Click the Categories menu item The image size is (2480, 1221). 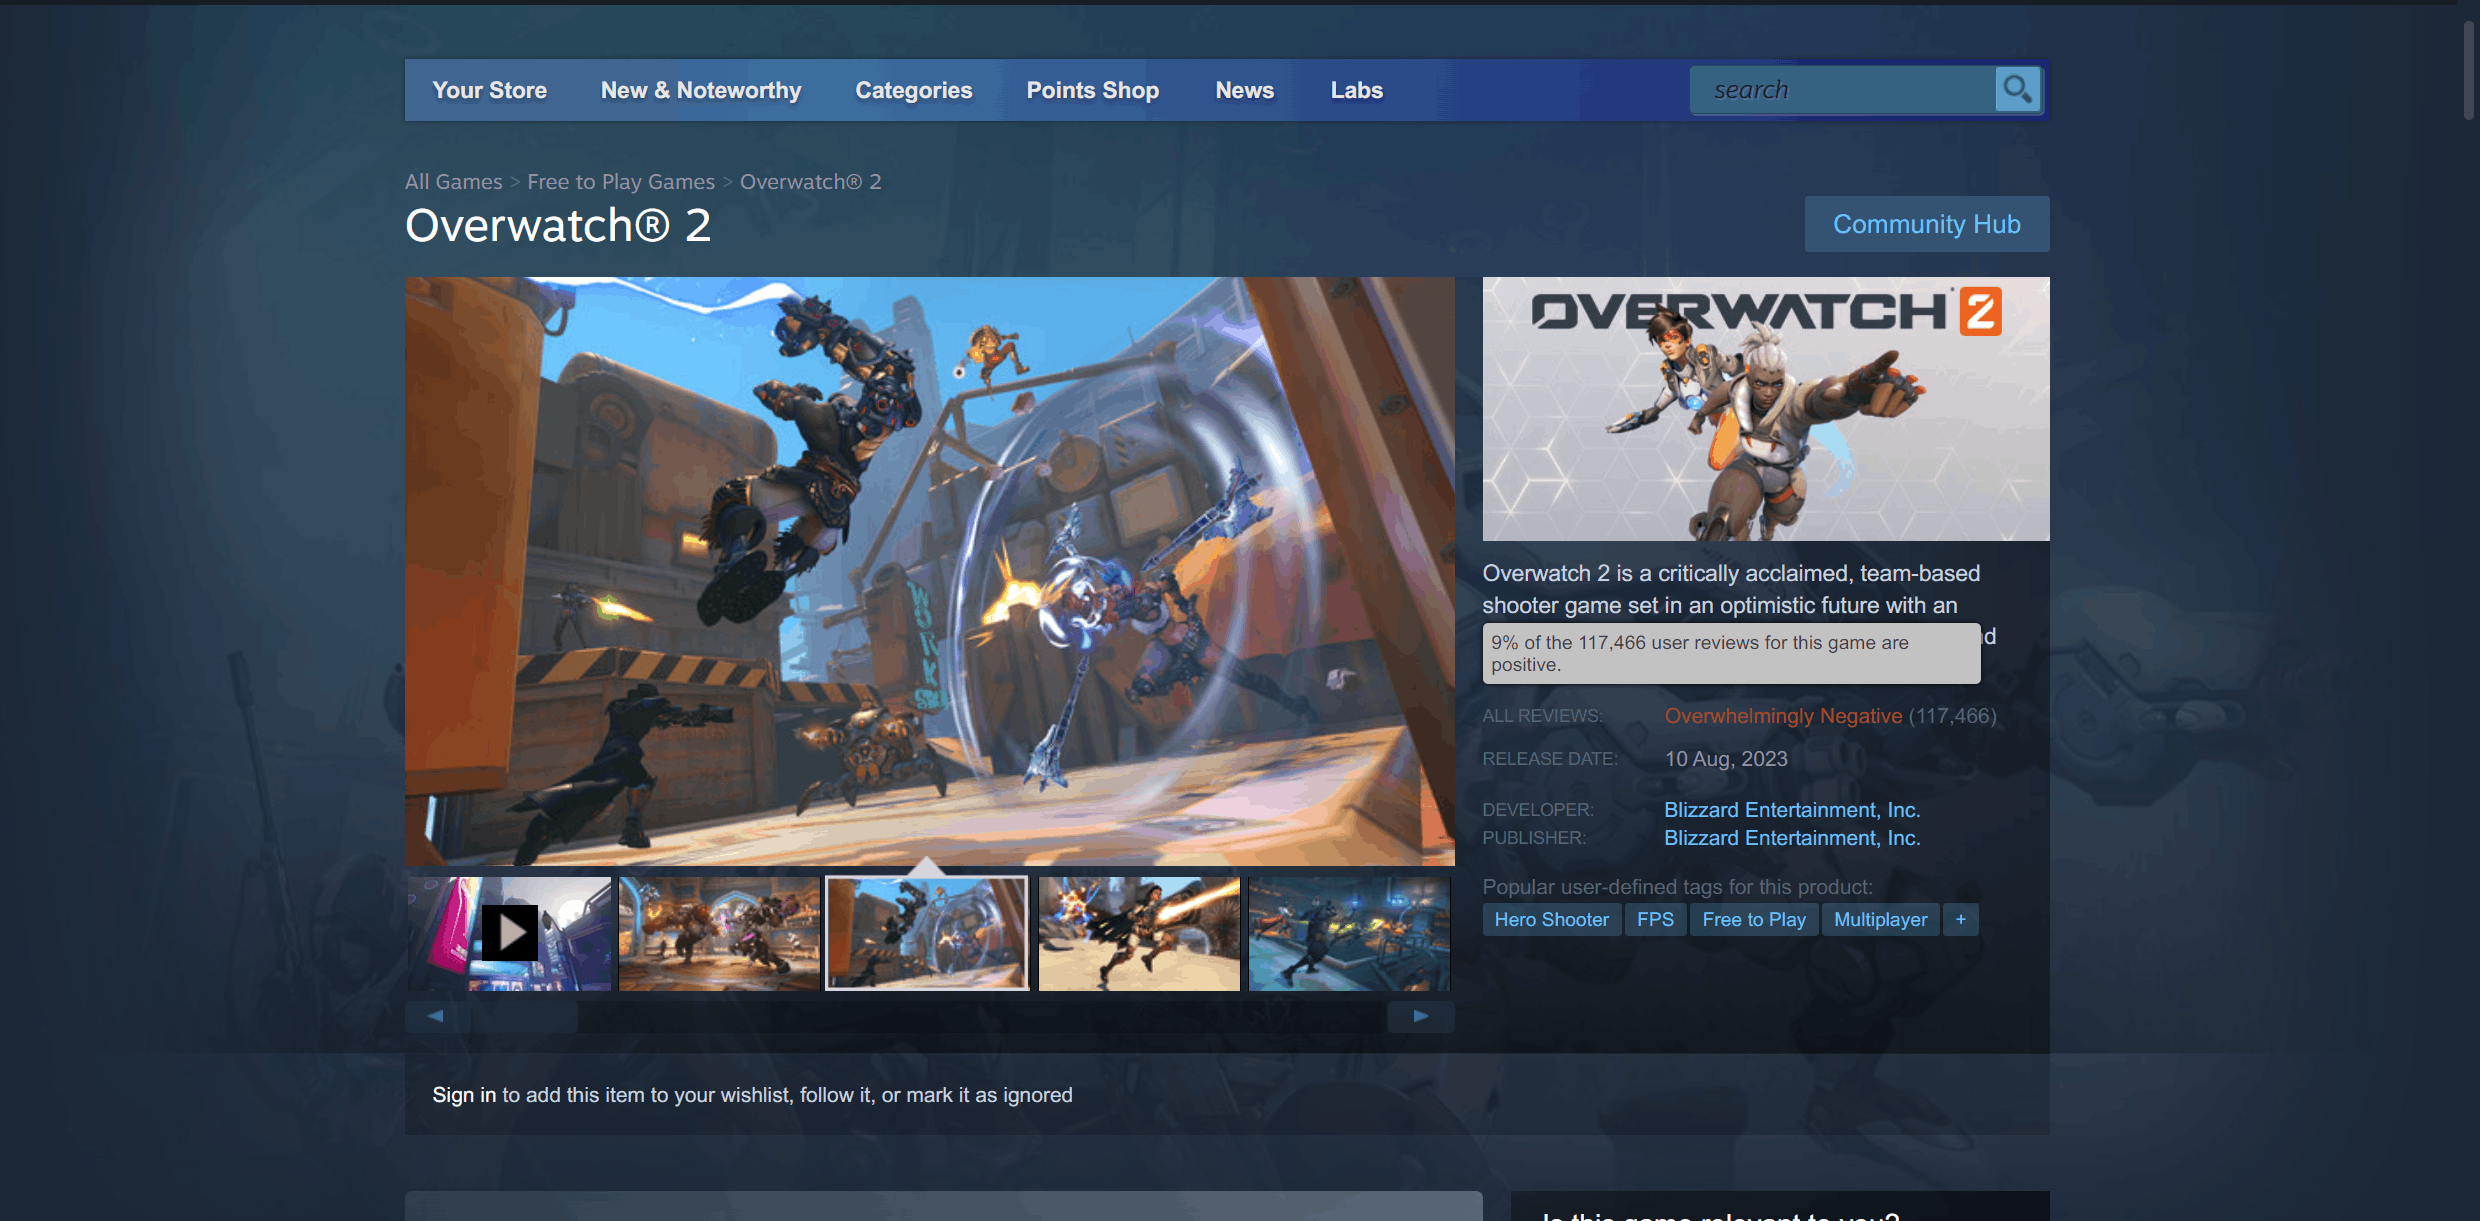pos(914,89)
